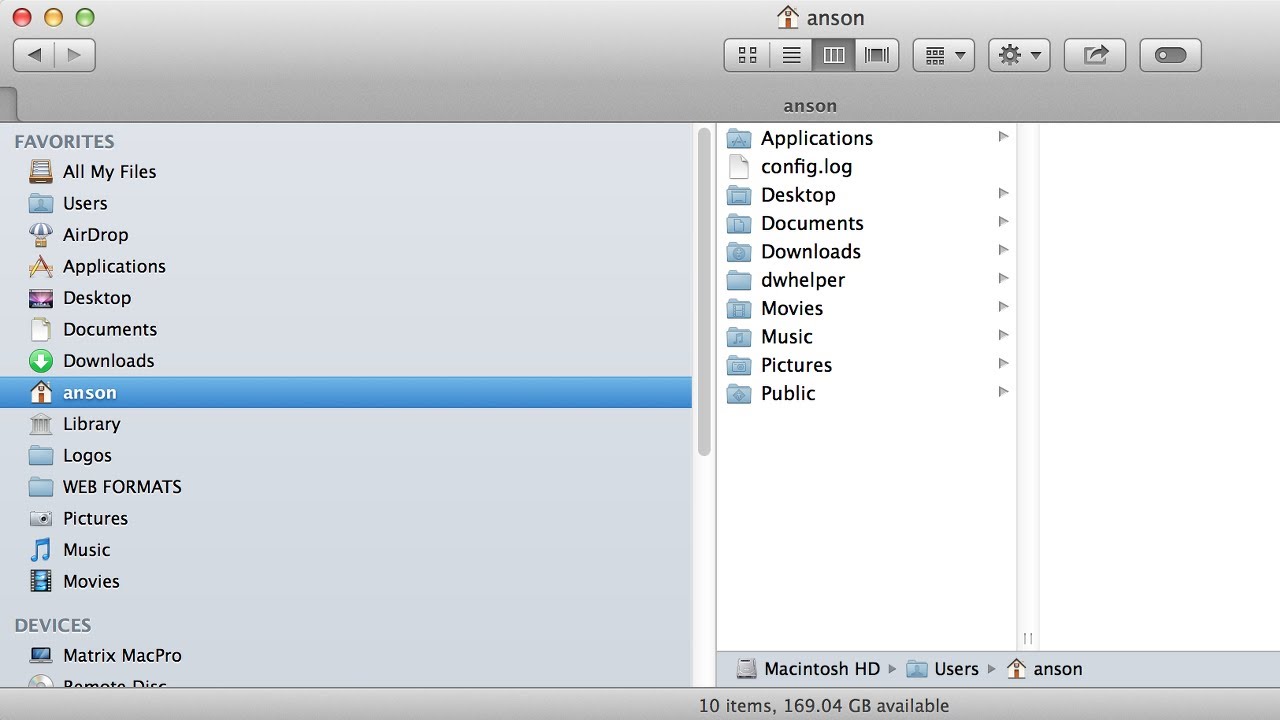Click the Logos folder icon in sidebar
This screenshot has height=720, width=1280.
point(41,455)
